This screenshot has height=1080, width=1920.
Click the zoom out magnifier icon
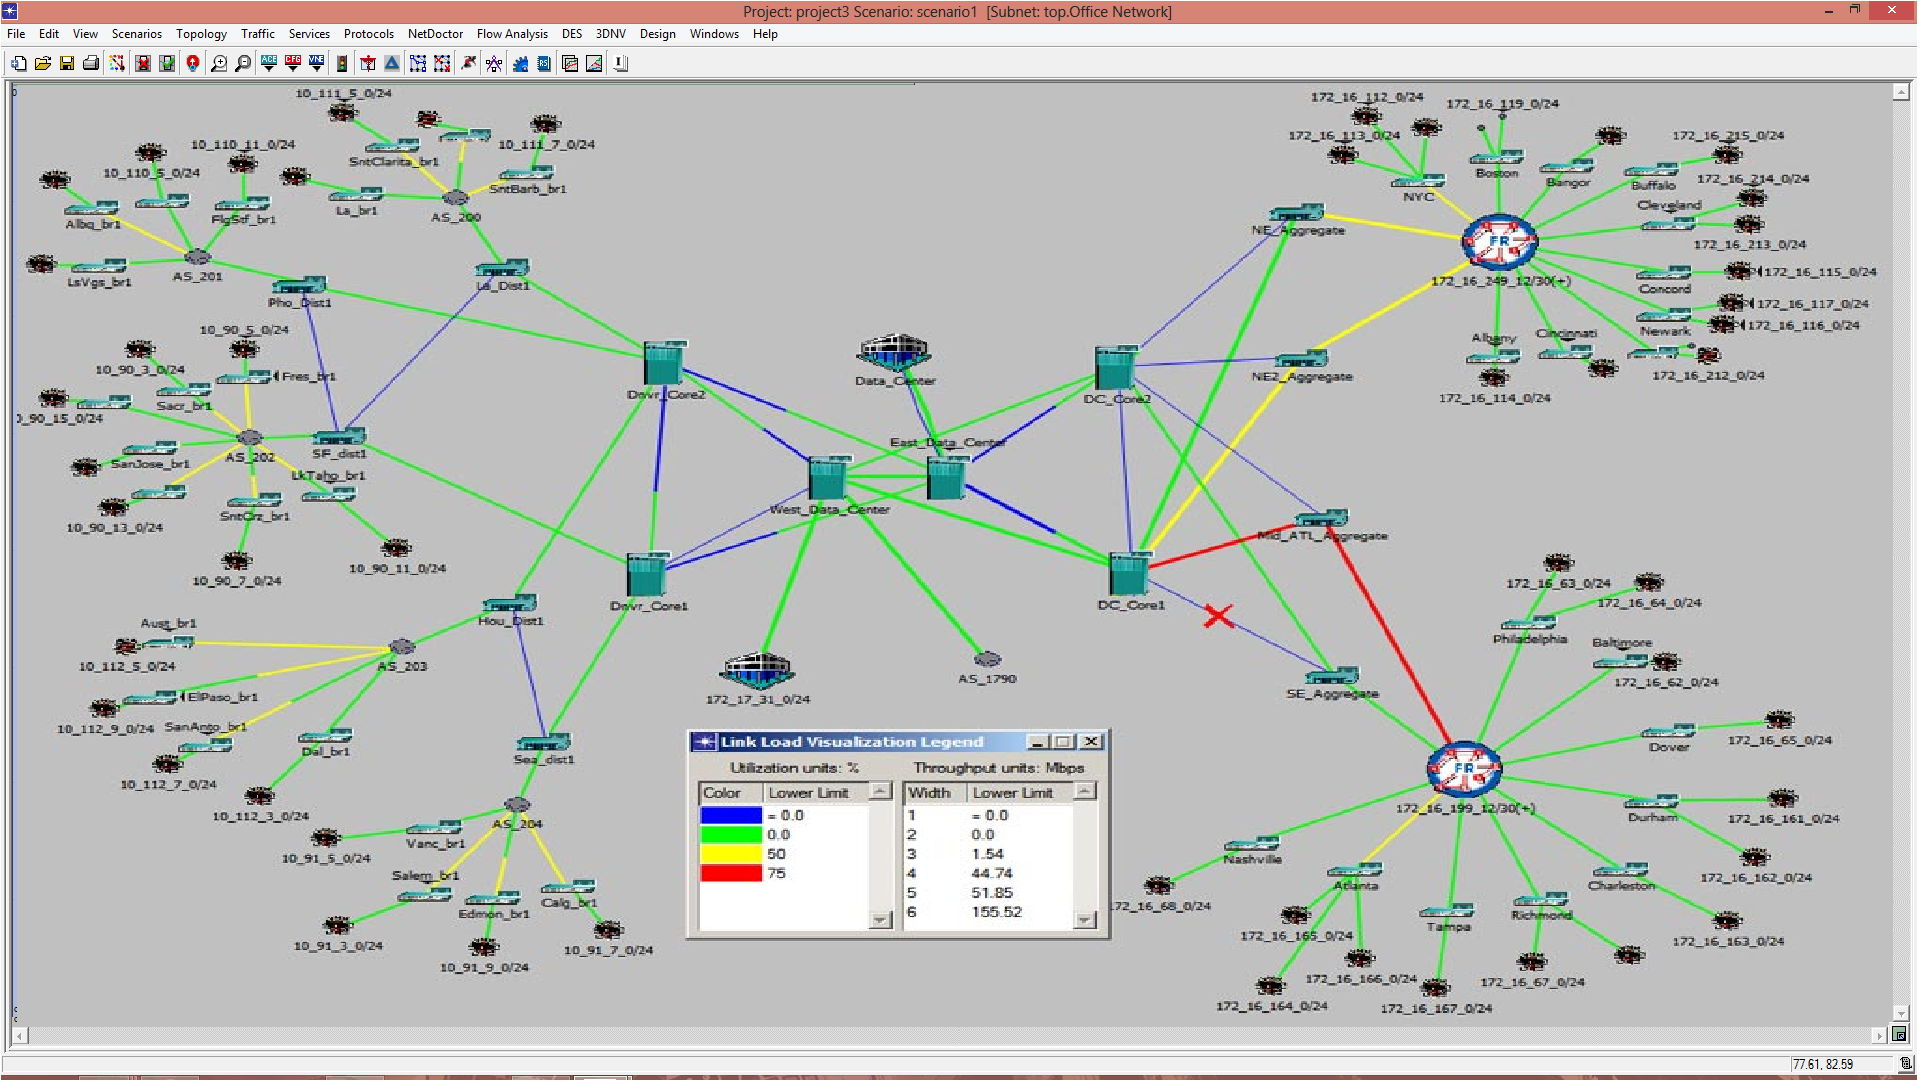243,63
